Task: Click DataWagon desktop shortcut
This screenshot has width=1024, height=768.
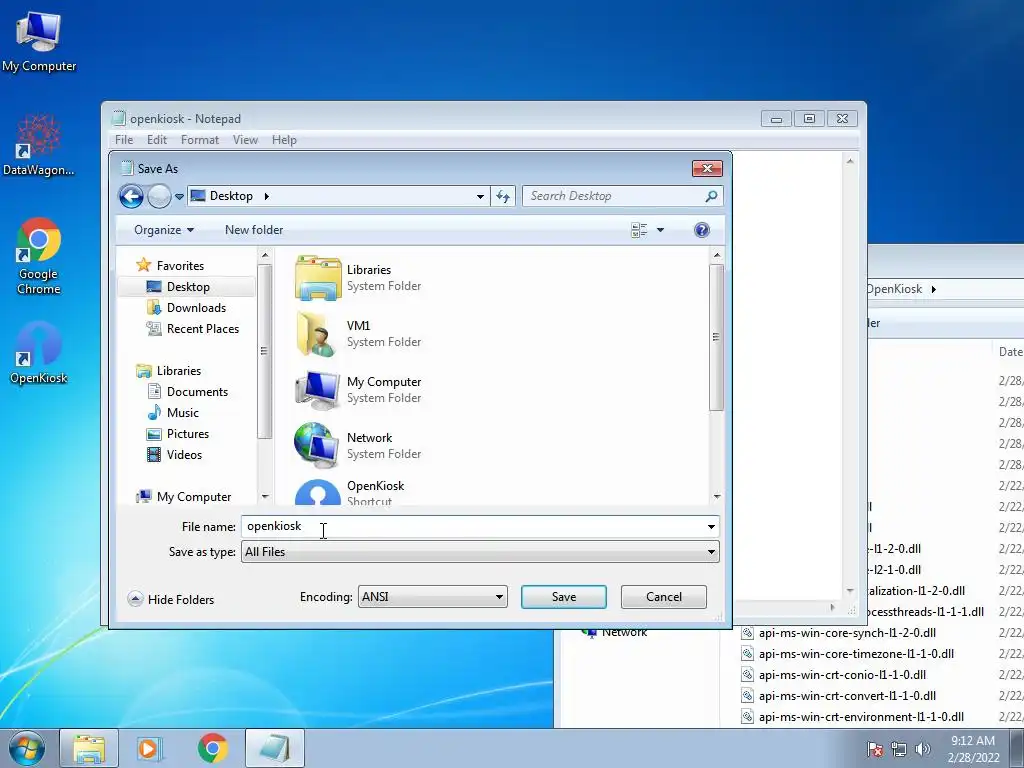Action: point(39,145)
